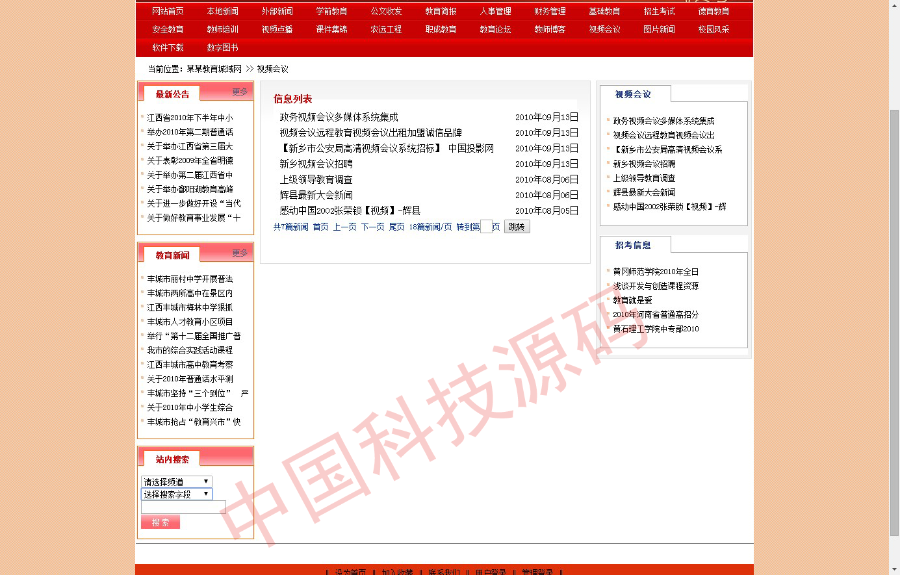Image resolution: width=900 pixels, height=575 pixels.
Task: Select 视频会议 in the navigation menu
Action: click(x=604, y=29)
